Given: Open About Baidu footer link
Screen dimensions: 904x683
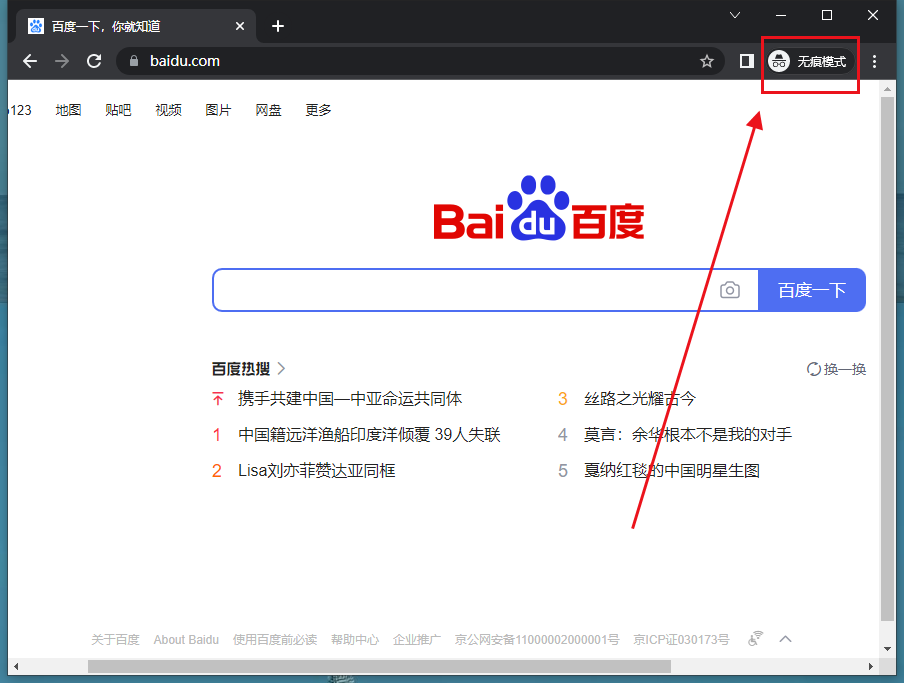Looking at the screenshot, I should [x=186, y=640].
